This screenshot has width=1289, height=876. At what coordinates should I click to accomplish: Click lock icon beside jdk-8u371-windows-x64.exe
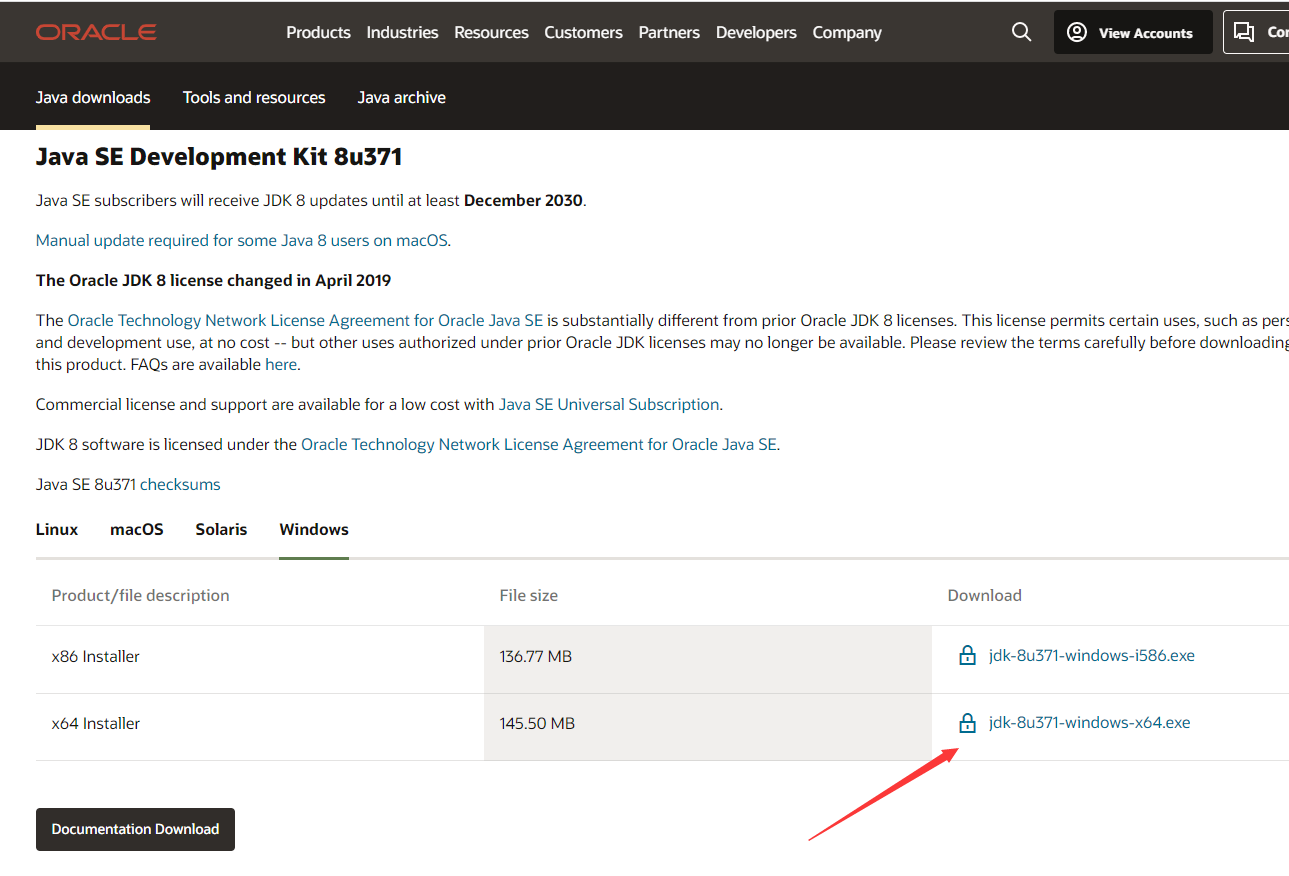[x=967, y=723]
